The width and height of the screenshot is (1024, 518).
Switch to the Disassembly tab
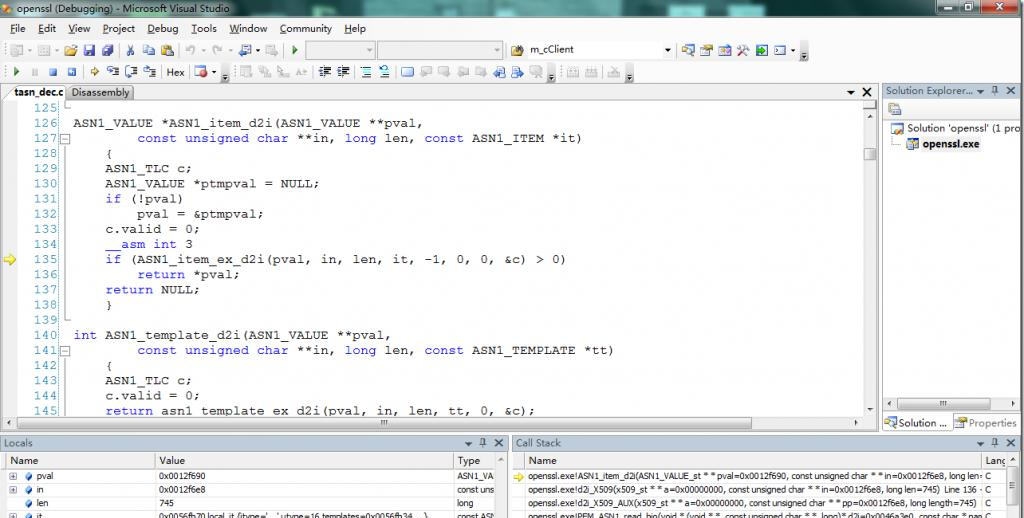100,92
